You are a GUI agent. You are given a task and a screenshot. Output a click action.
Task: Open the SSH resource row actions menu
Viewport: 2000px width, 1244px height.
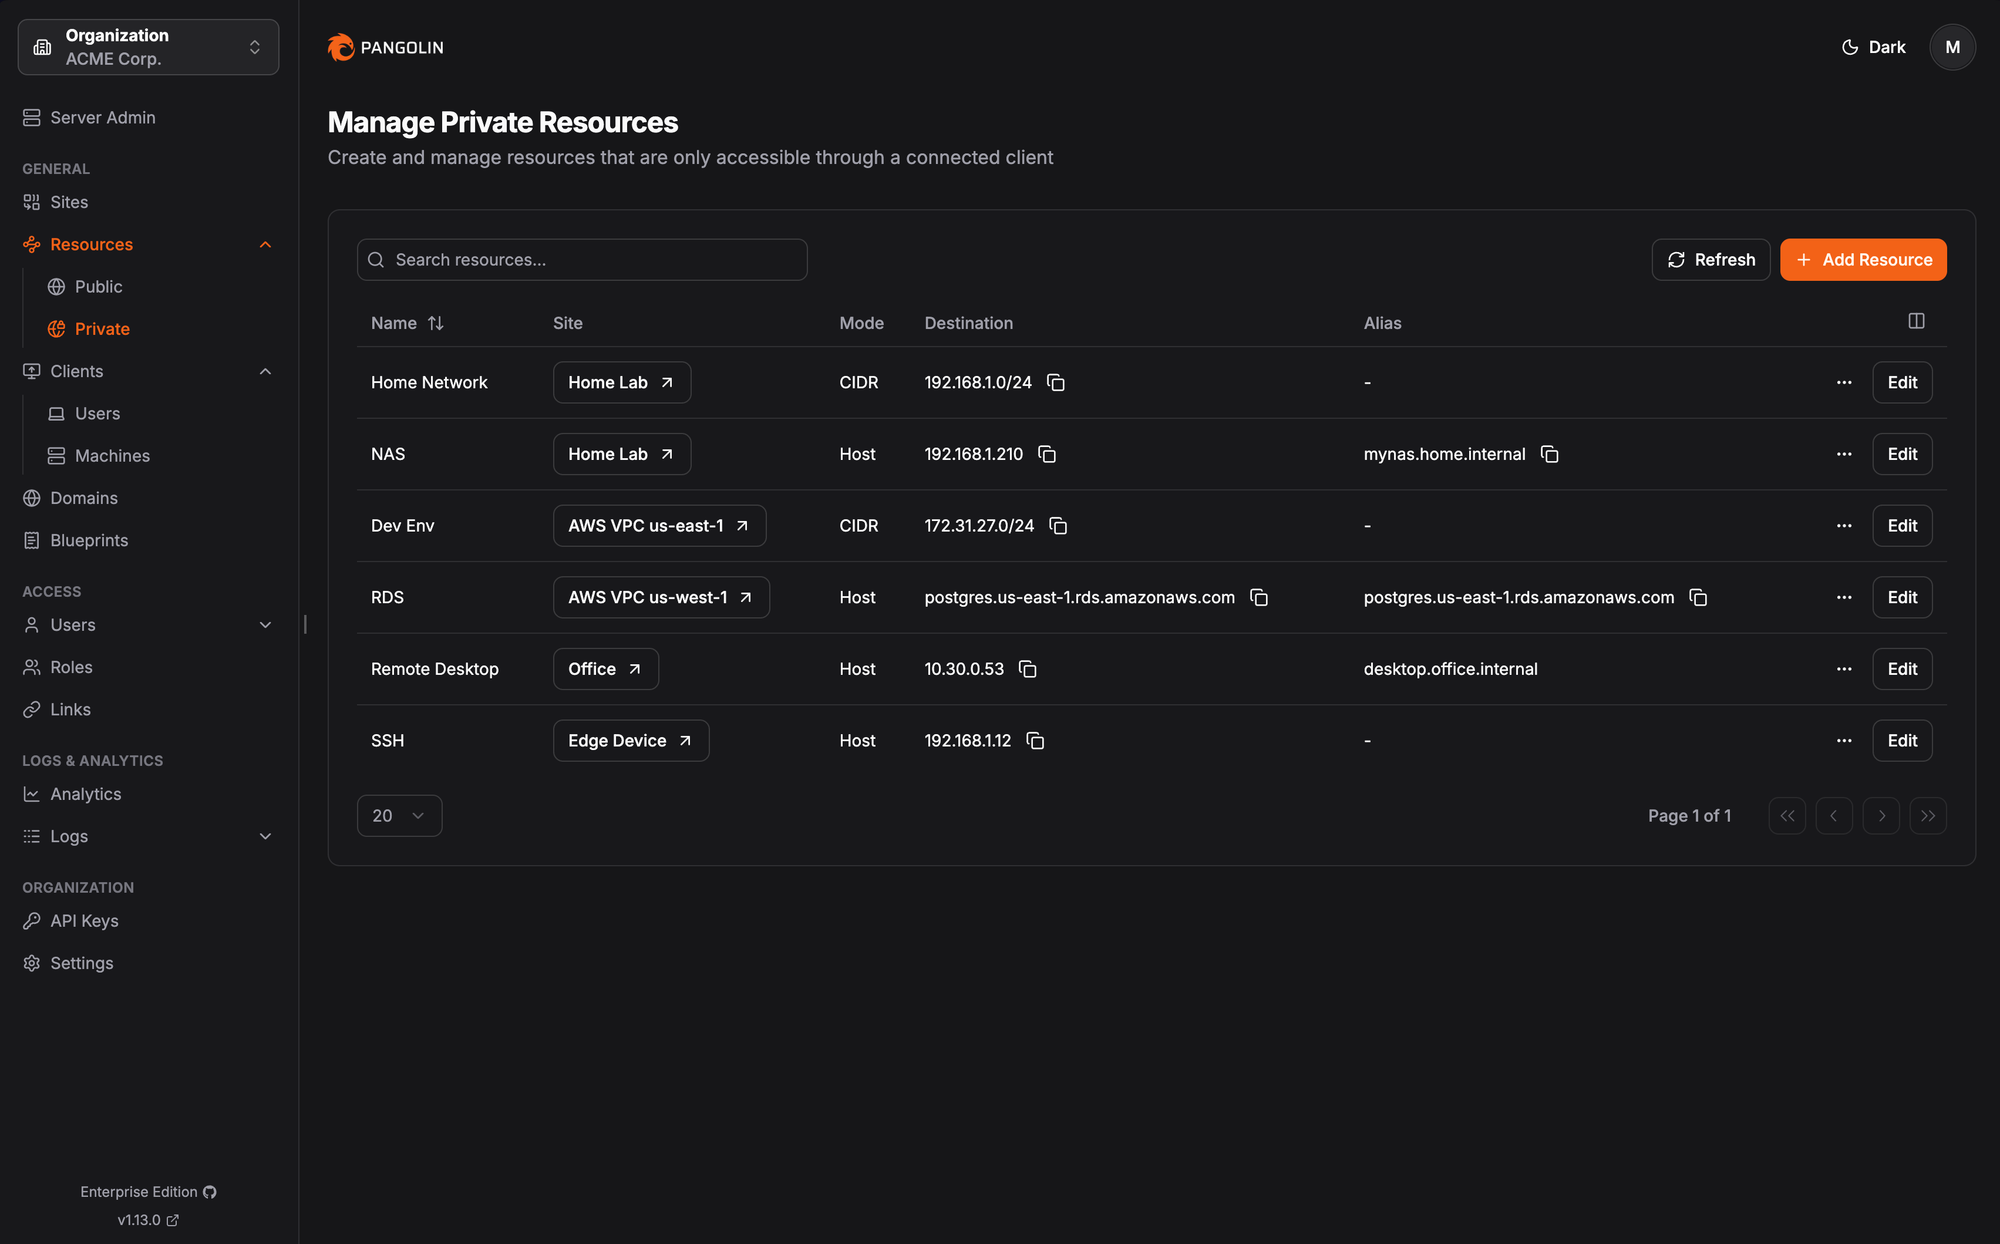(x=1844, y=740)
